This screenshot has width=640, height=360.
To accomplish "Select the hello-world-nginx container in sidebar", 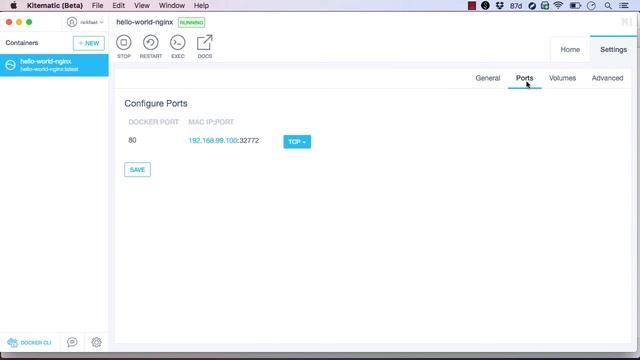I will click(54, 65).
